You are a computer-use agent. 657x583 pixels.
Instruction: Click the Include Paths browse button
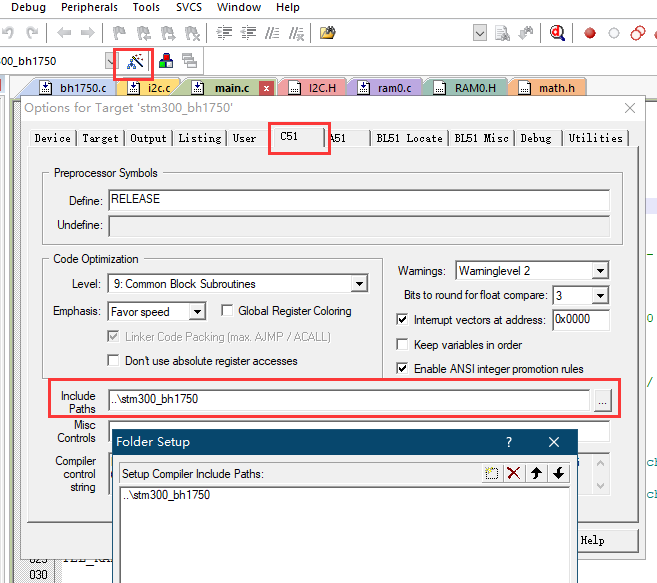pyautogui.click(x=603, y=400)
